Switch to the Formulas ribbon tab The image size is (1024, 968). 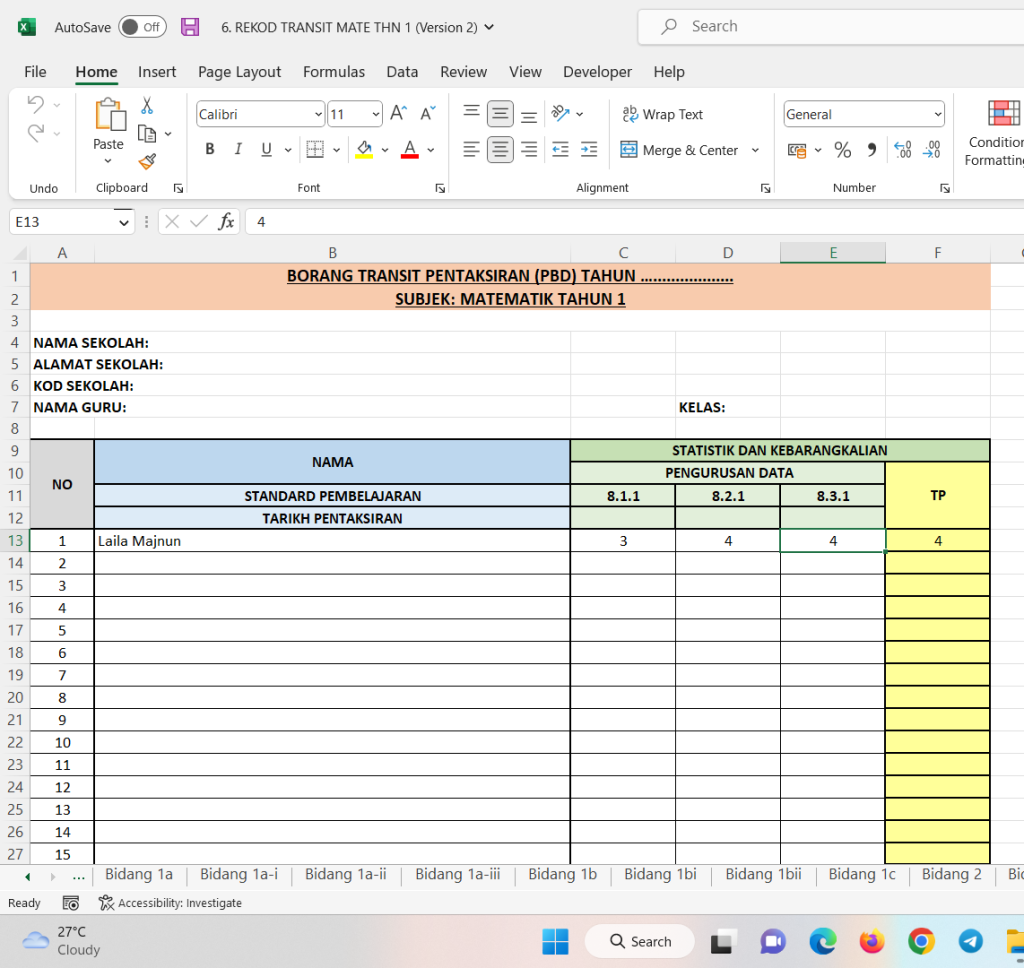click(333, 72)
